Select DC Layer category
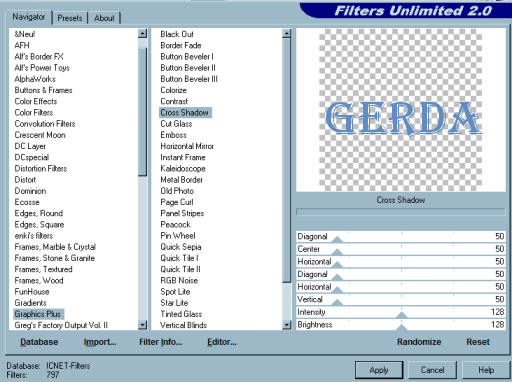The width and height of the screenshot is (512, 382). click(30, 146)
